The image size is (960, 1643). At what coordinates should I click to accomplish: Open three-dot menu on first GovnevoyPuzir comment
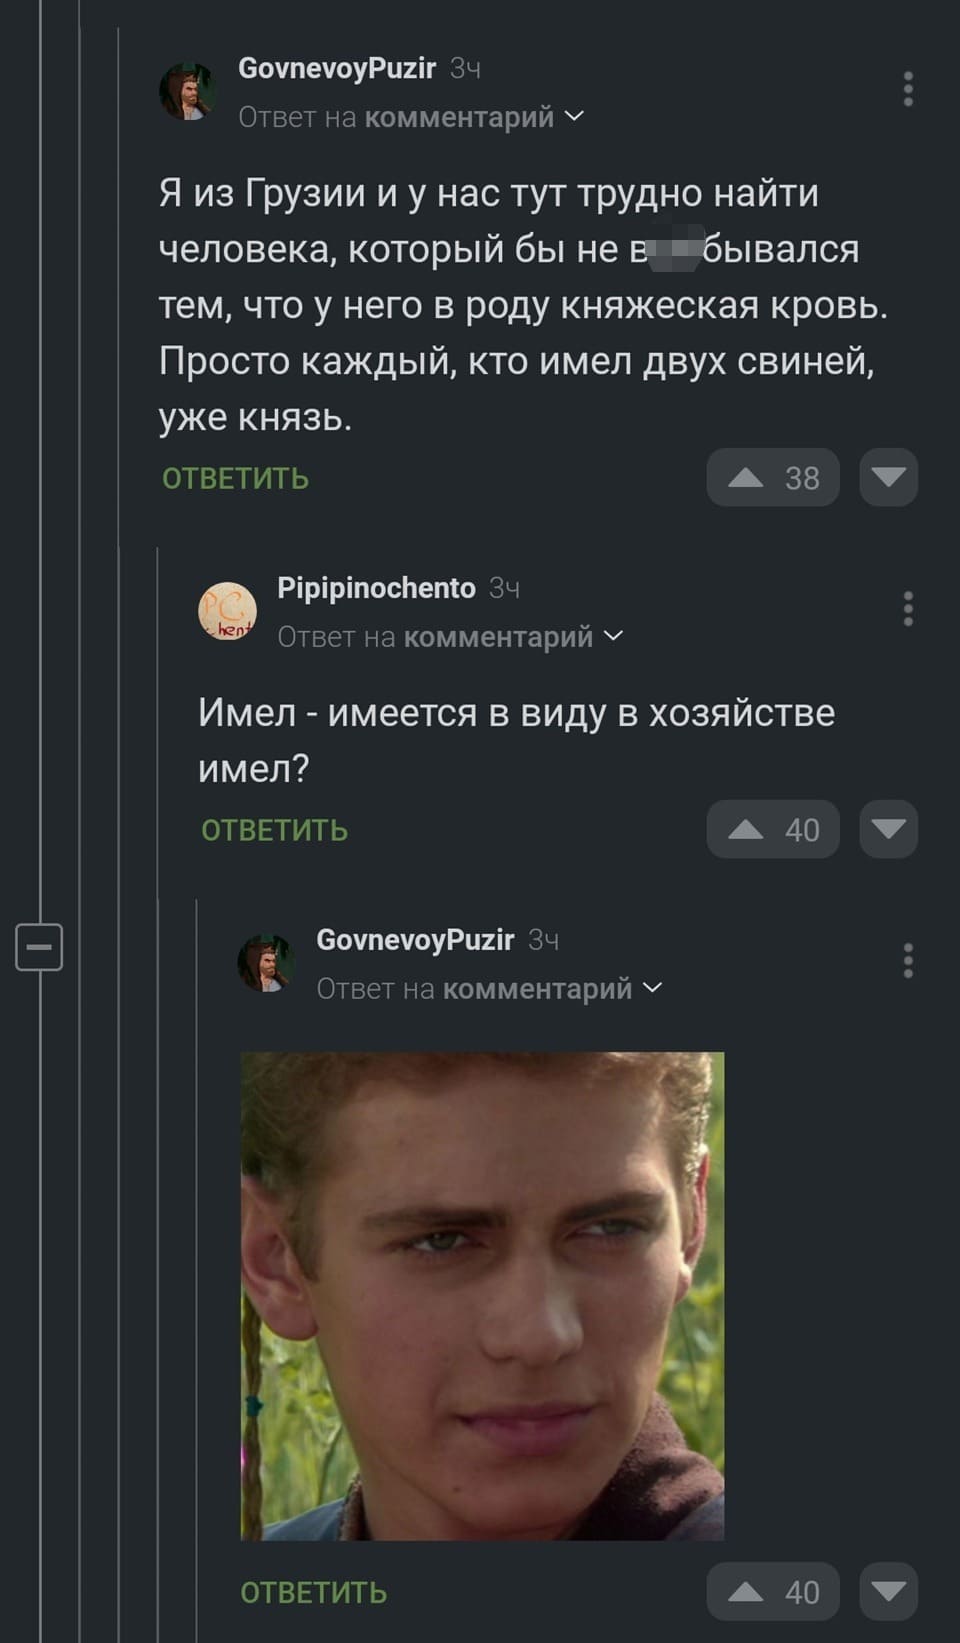(x=908, y=89)
